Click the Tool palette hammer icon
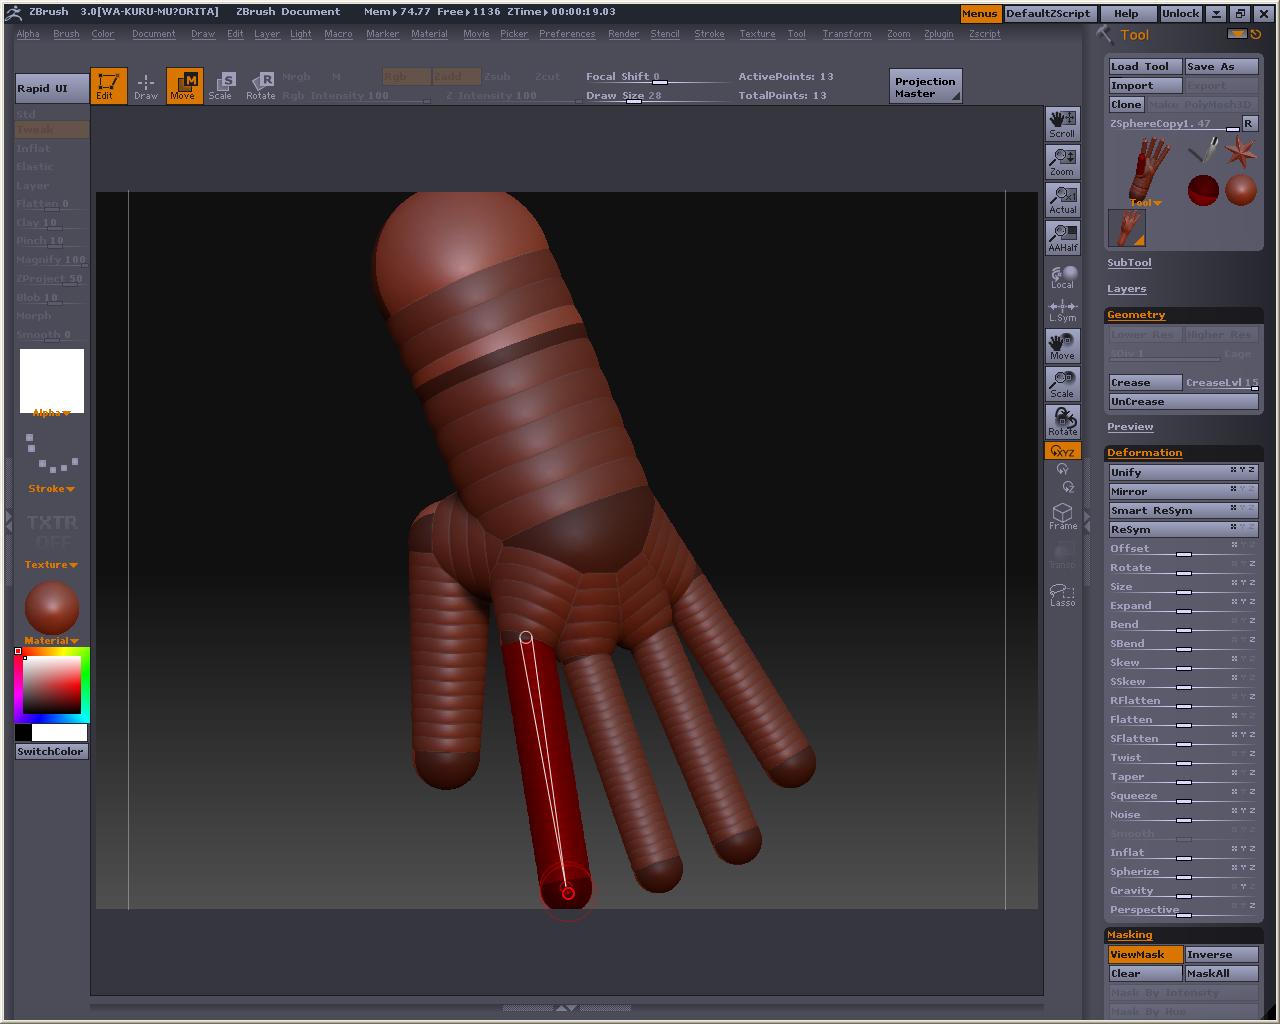1280x1024 pixels. coord(1105,35)
